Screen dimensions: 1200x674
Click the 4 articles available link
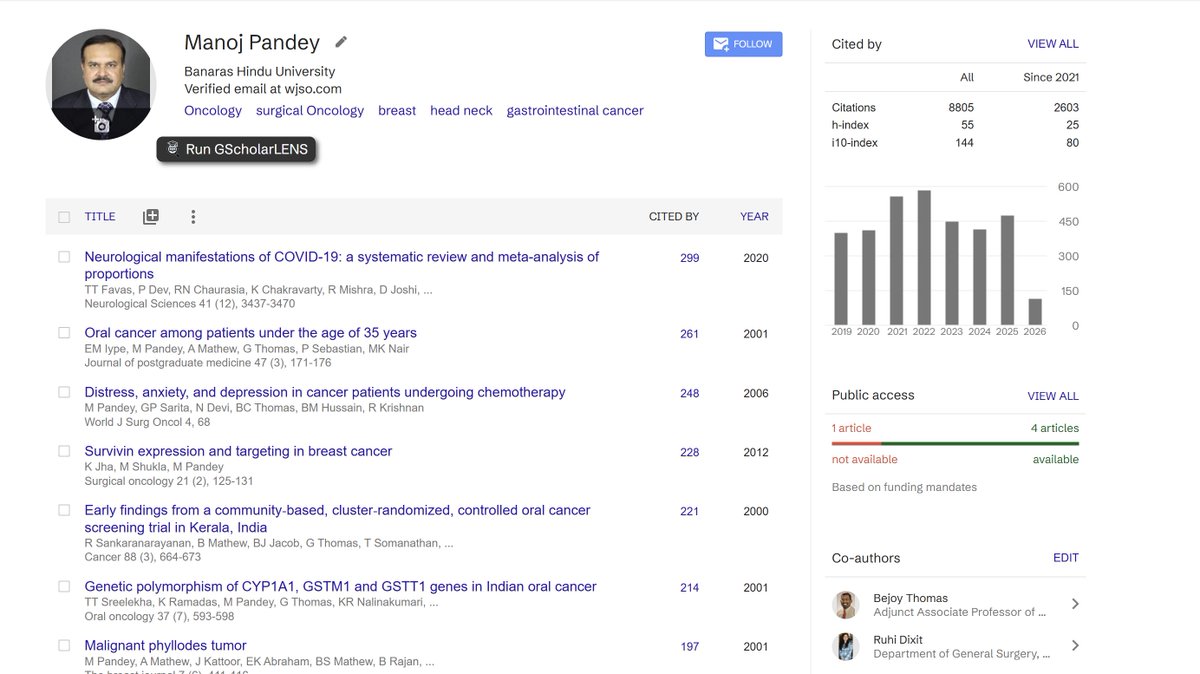1055,428
